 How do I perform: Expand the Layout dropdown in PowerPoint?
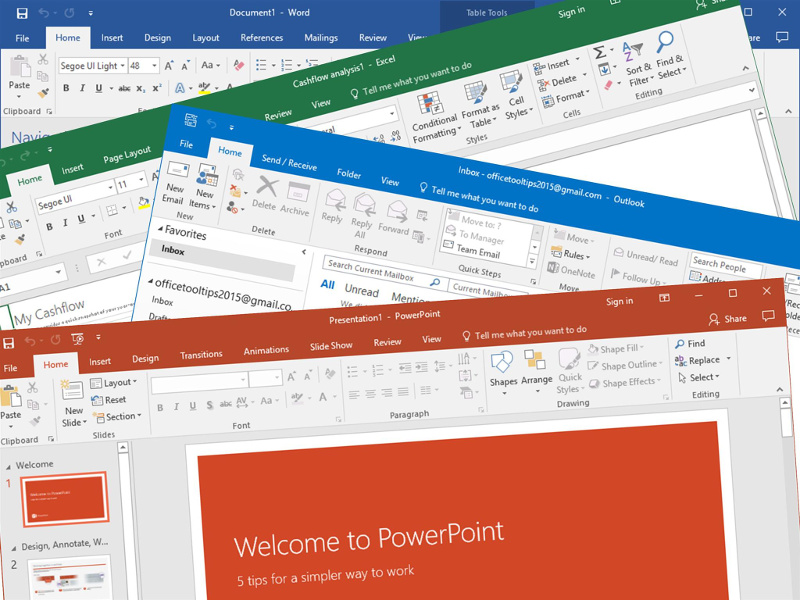click(117, 383)
